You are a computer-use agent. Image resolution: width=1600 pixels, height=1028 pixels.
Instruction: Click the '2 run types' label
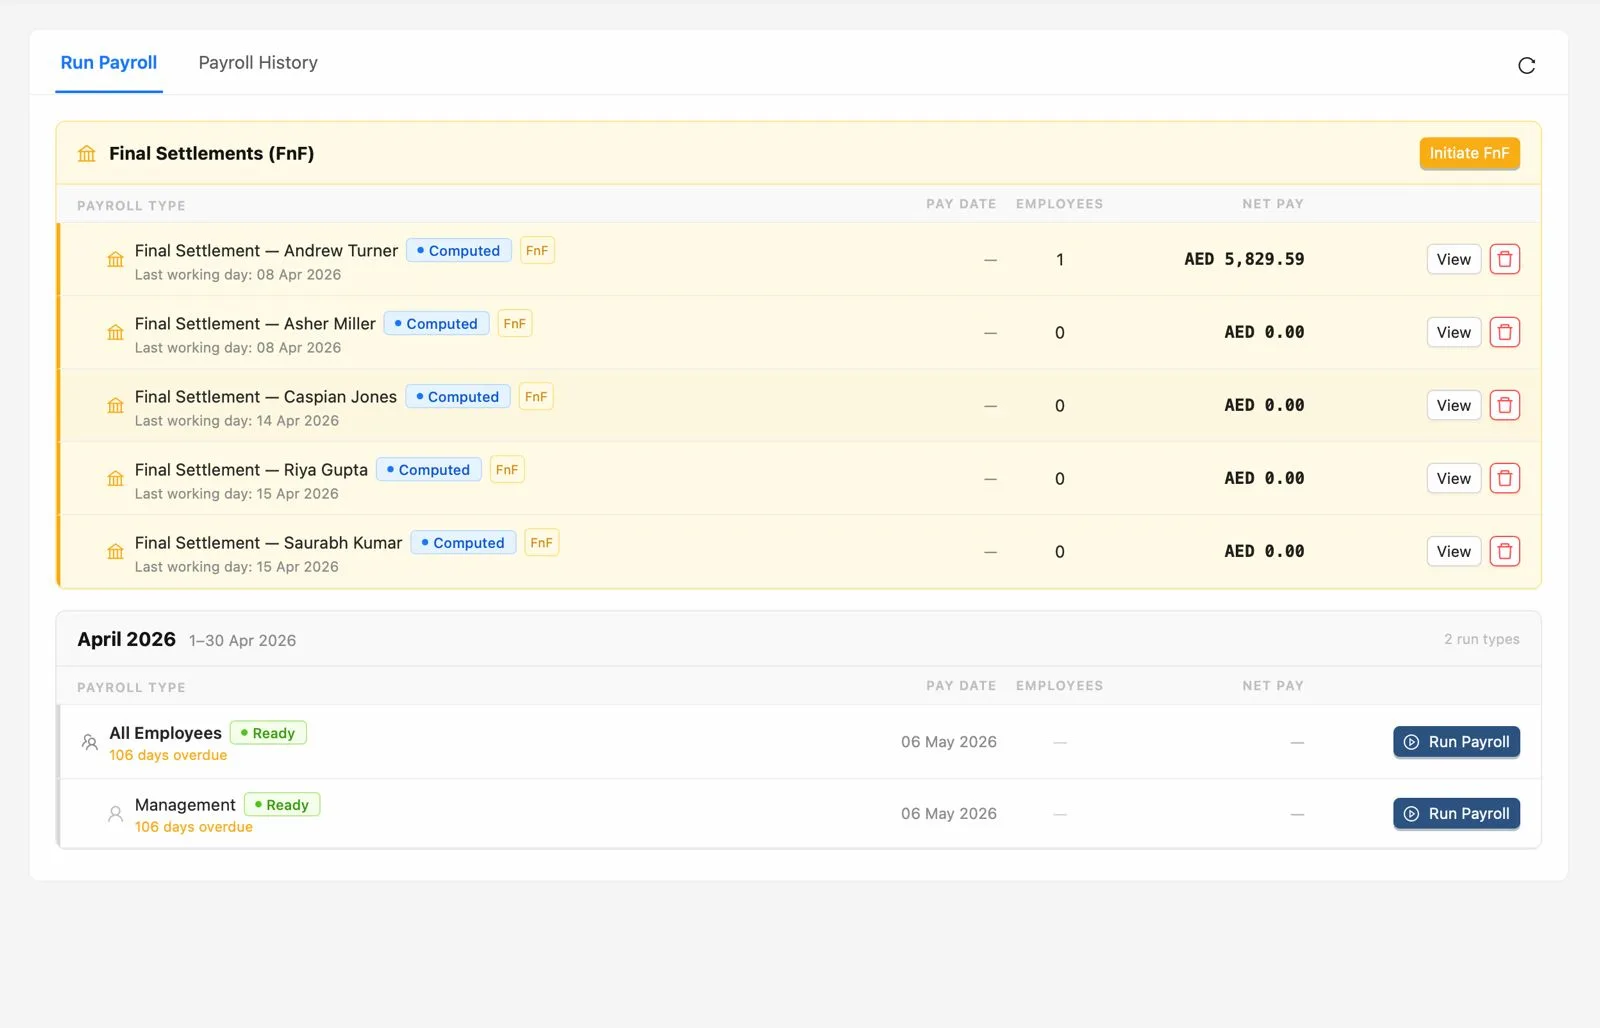[x=1482, y=639]
